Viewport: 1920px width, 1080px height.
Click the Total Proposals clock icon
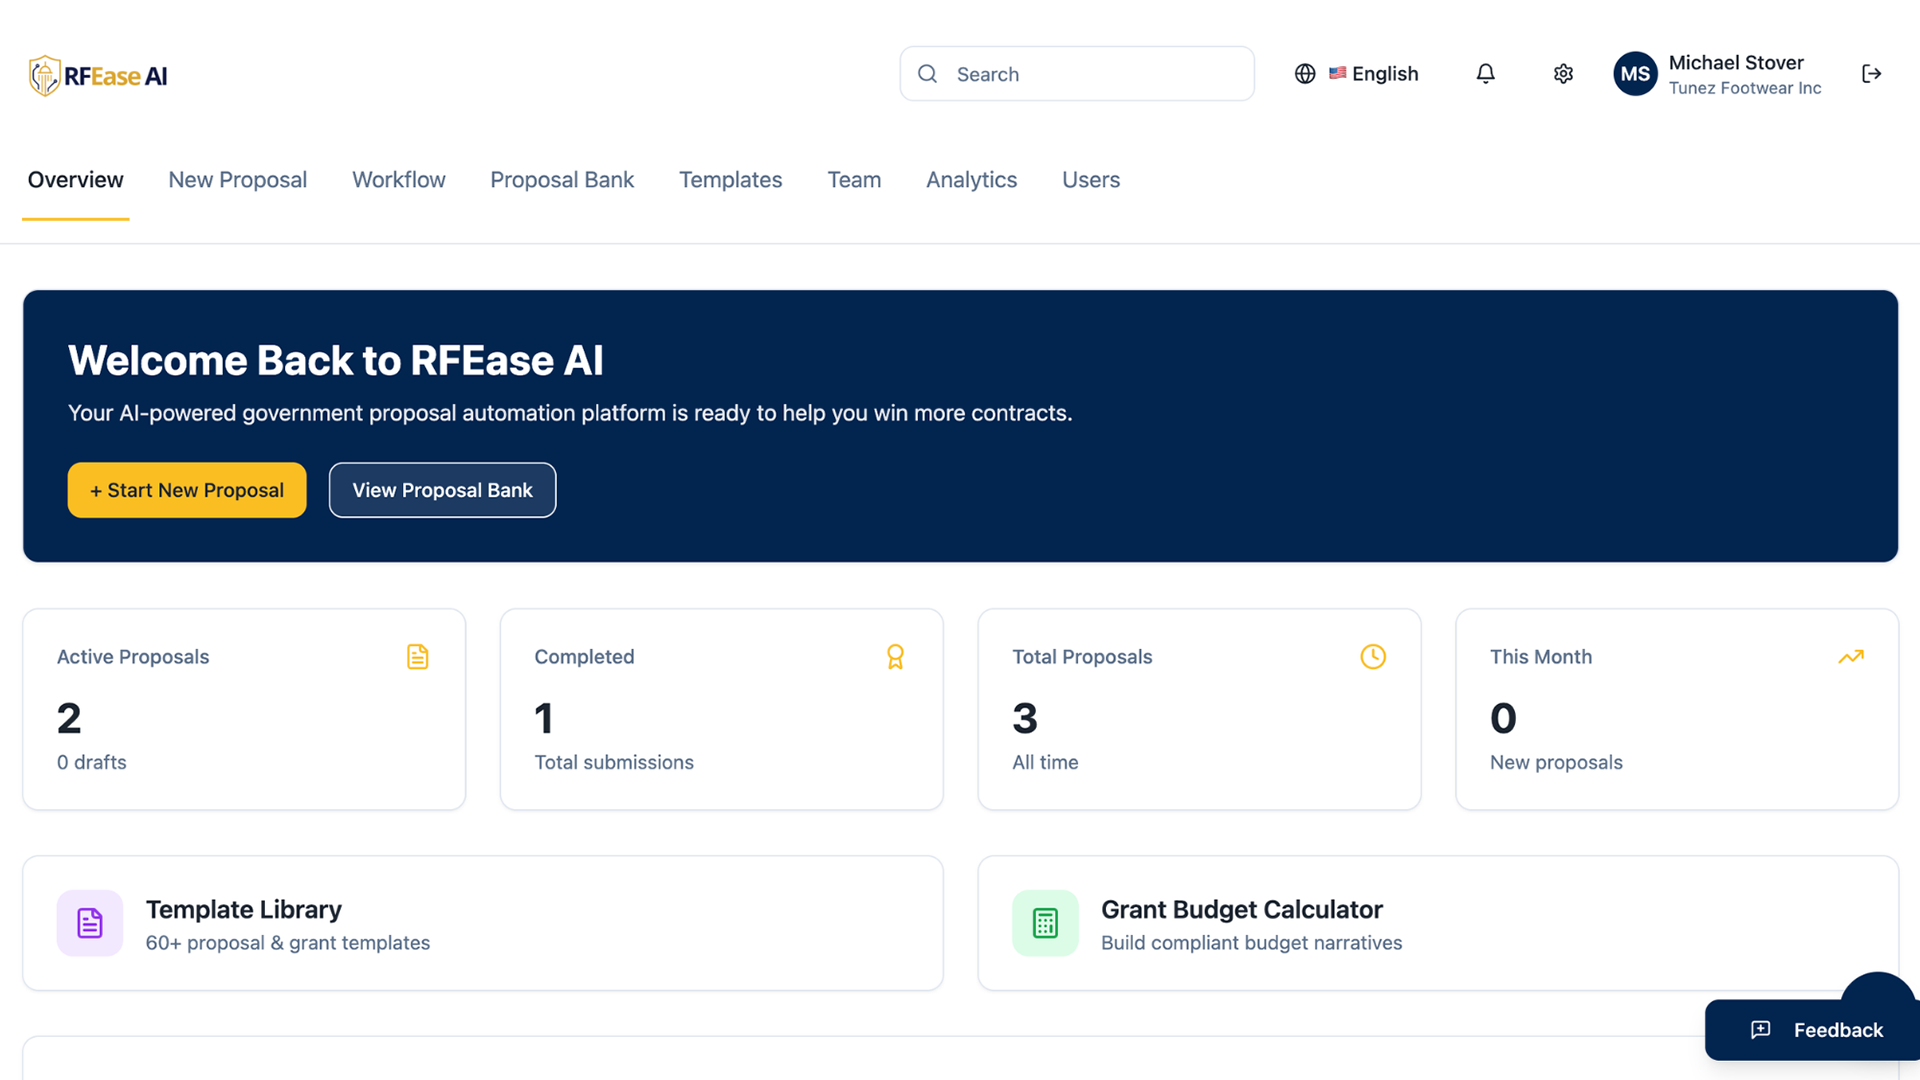(x=1373, y=657)
